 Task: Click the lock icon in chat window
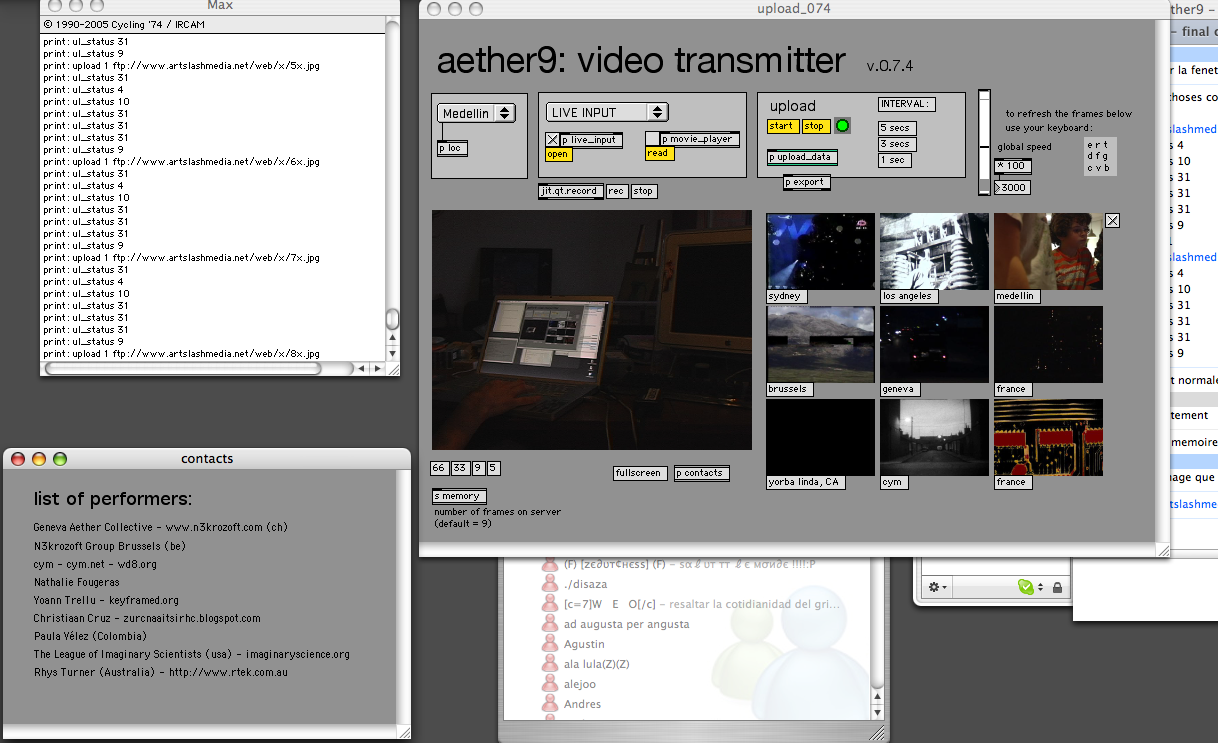point(1057,587)
